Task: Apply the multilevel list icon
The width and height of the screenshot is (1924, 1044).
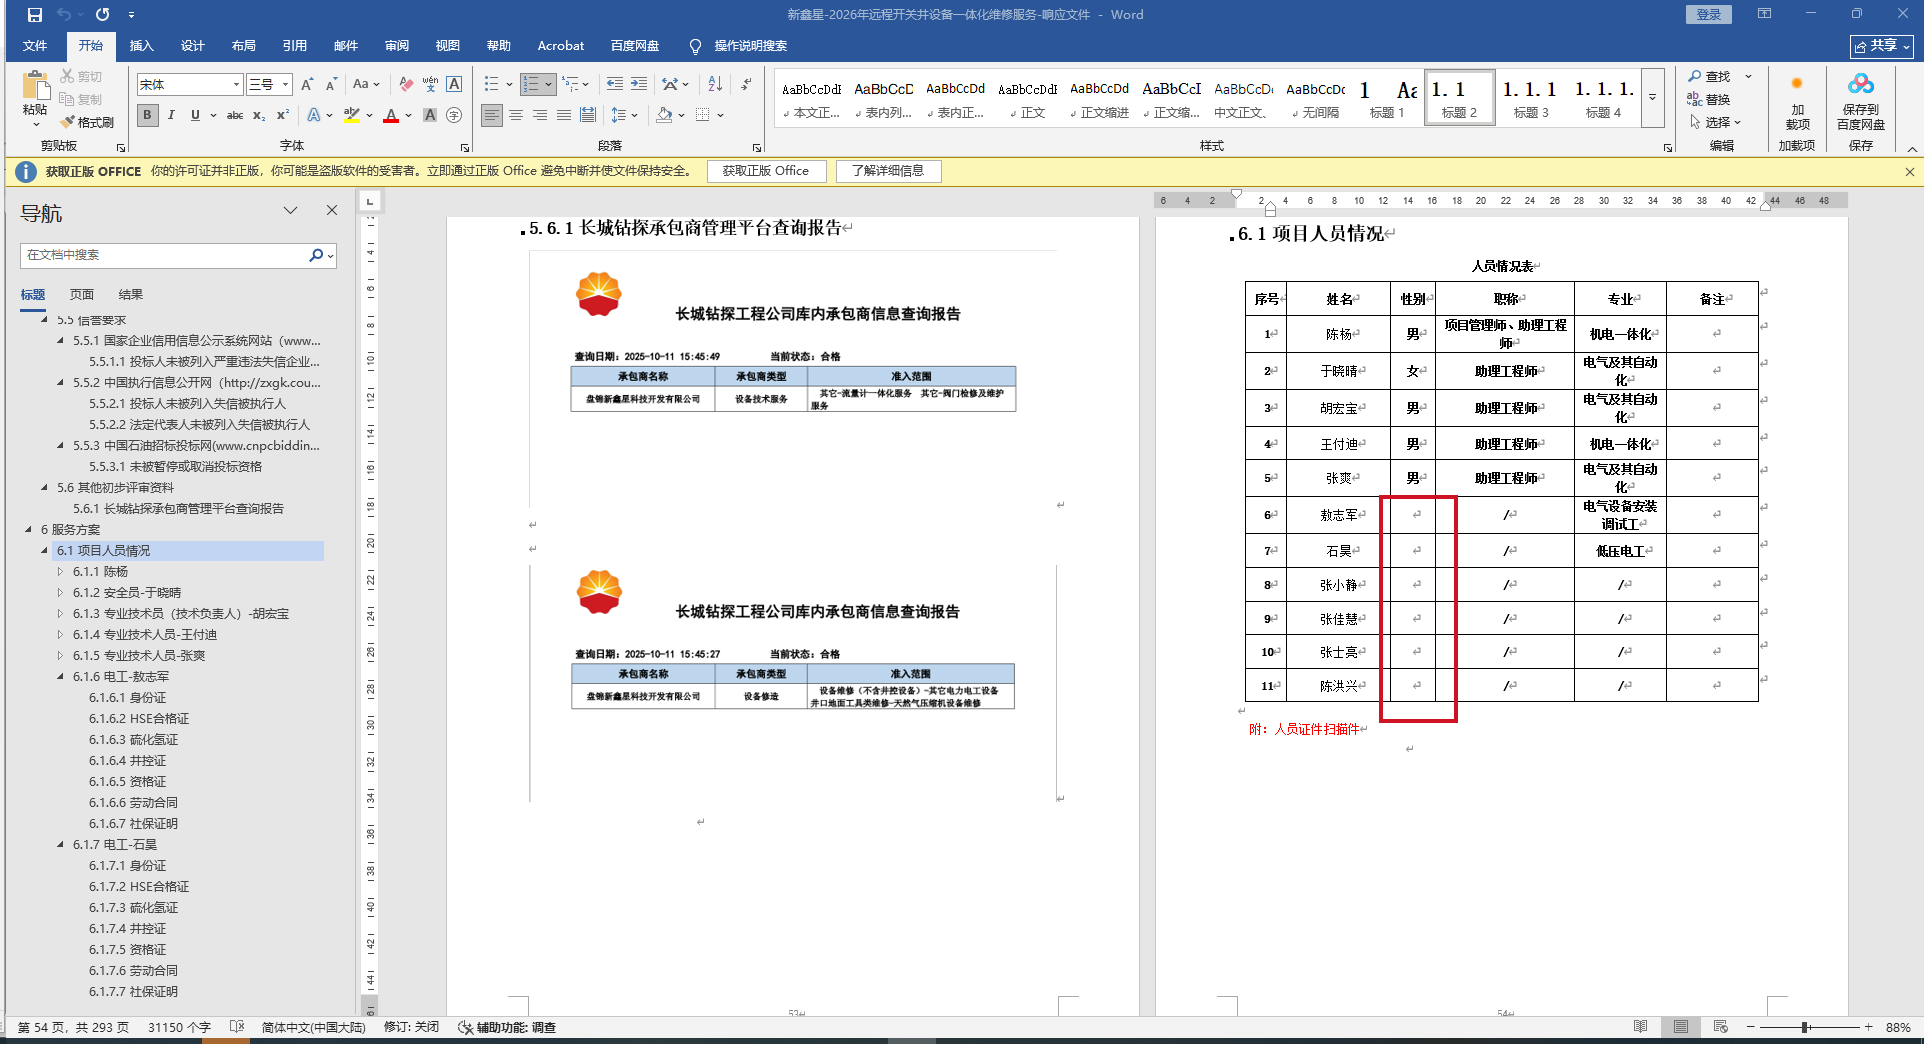Action: (570, 85)
